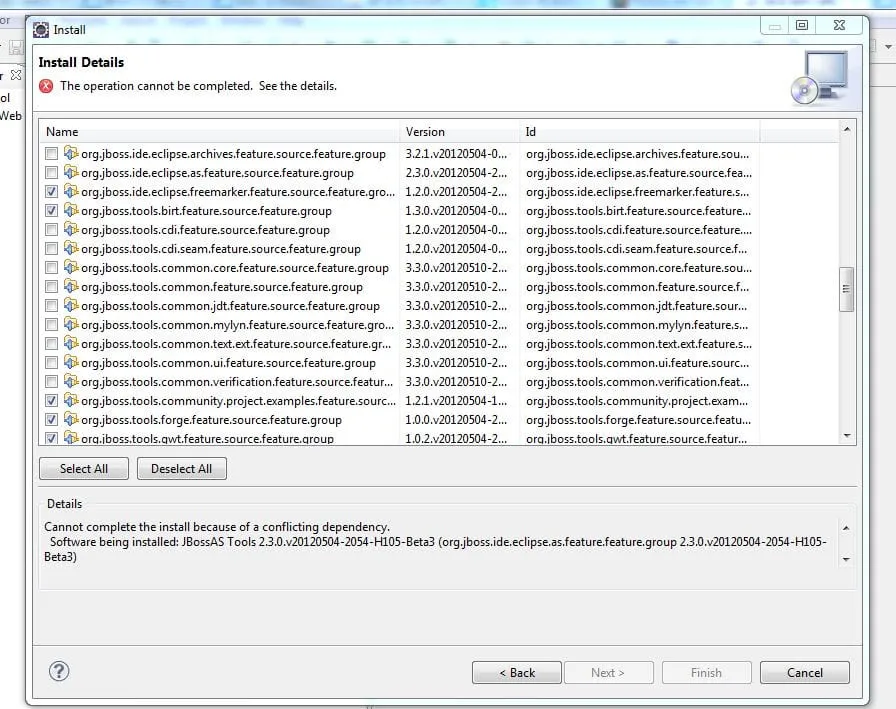Click the eclipse.as.feature.source feature icon
This screenshot has height=709, width=896.
[x=71, y=172]
